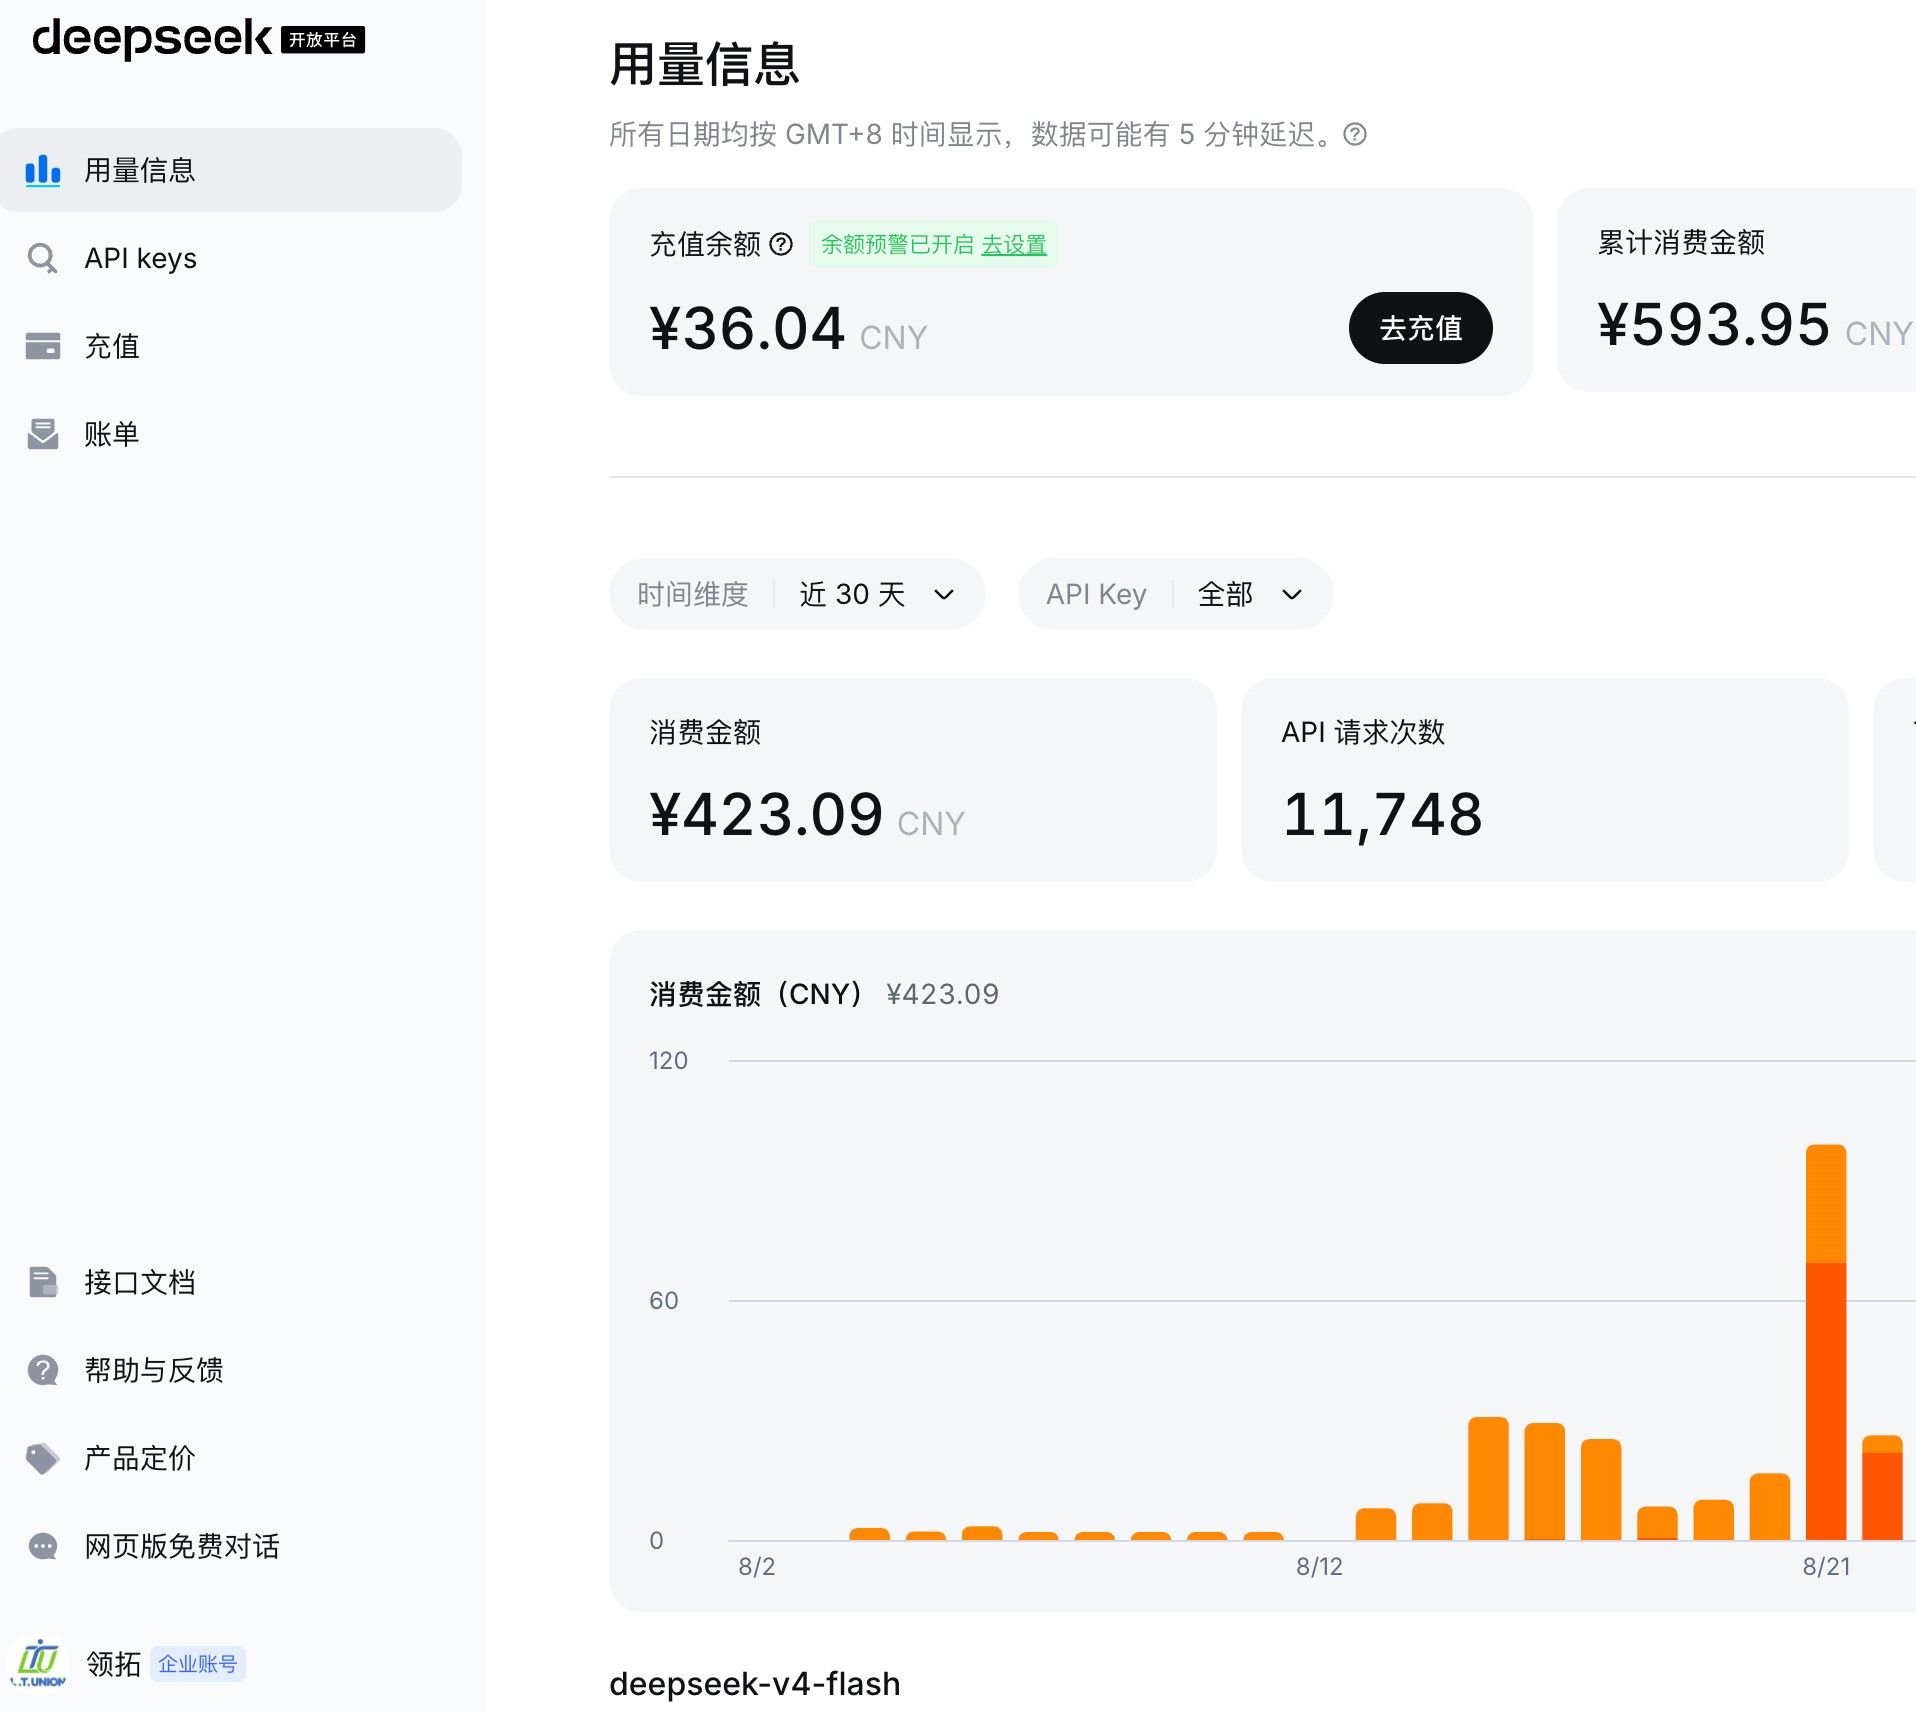Follow the 去设置 balance alert link
The width and height of the screenshot is (1916, 1712).
coord(1014,244)
